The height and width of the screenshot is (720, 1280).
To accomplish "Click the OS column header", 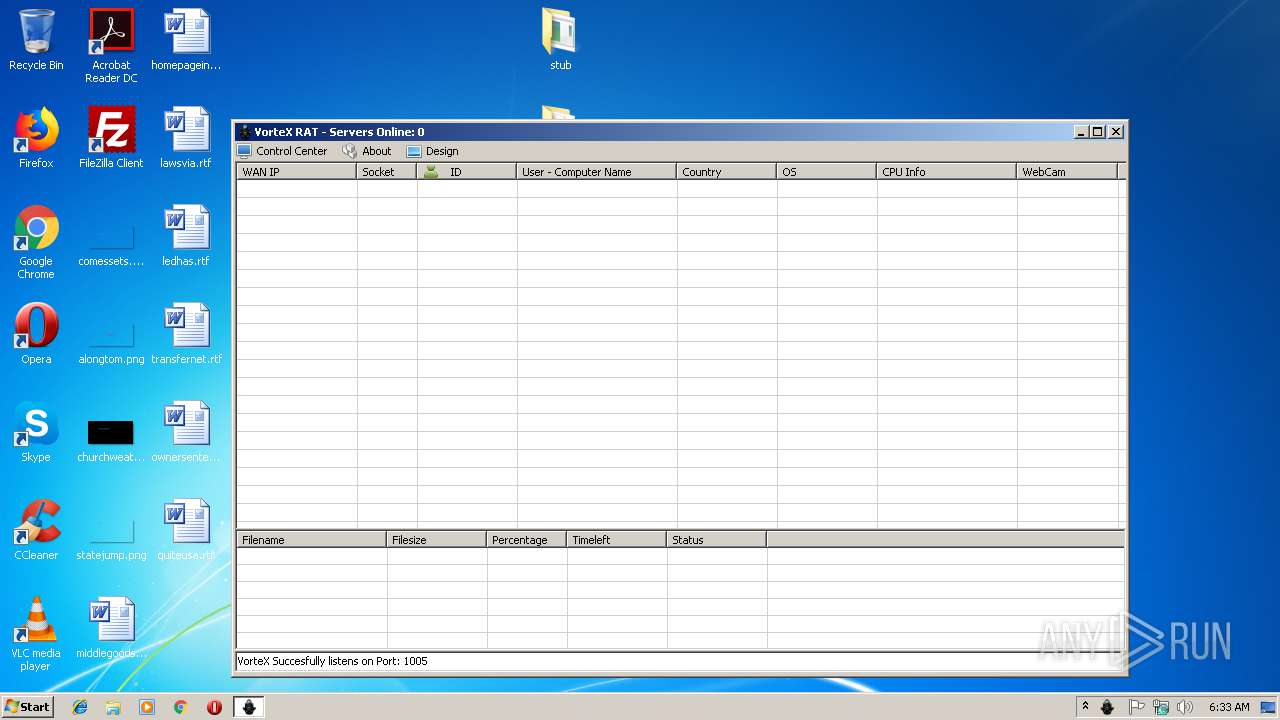I will pos(827,172).
